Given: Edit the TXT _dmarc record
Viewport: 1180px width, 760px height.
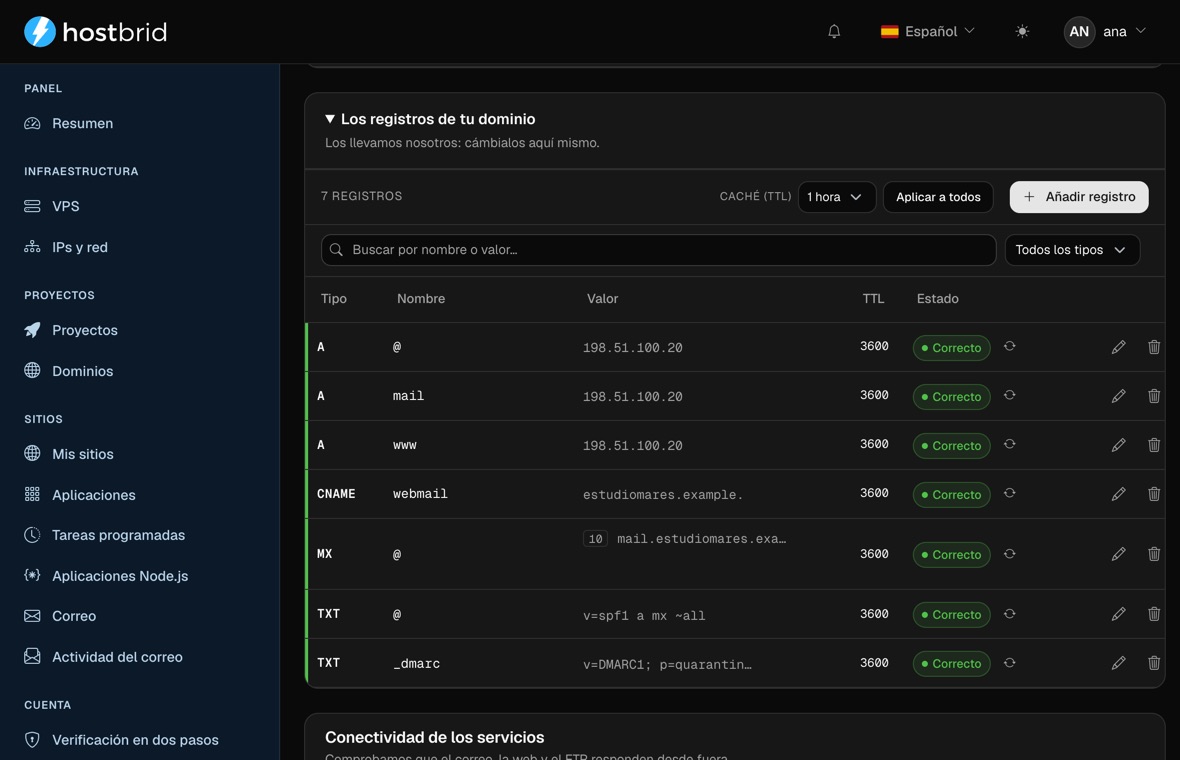Looking at the screenshot, I should (1118, 663).
